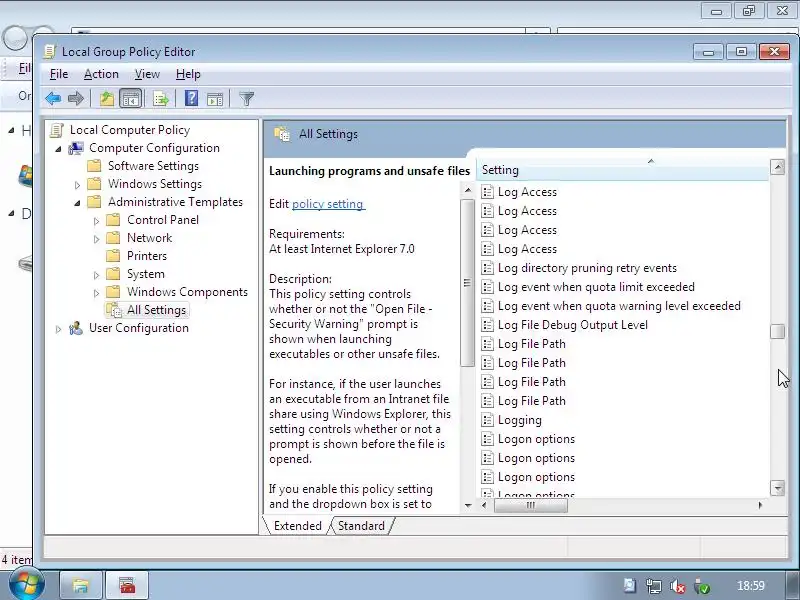Select the Windows Components tree item
800x600 pixels.
click(x=187, y=292)
